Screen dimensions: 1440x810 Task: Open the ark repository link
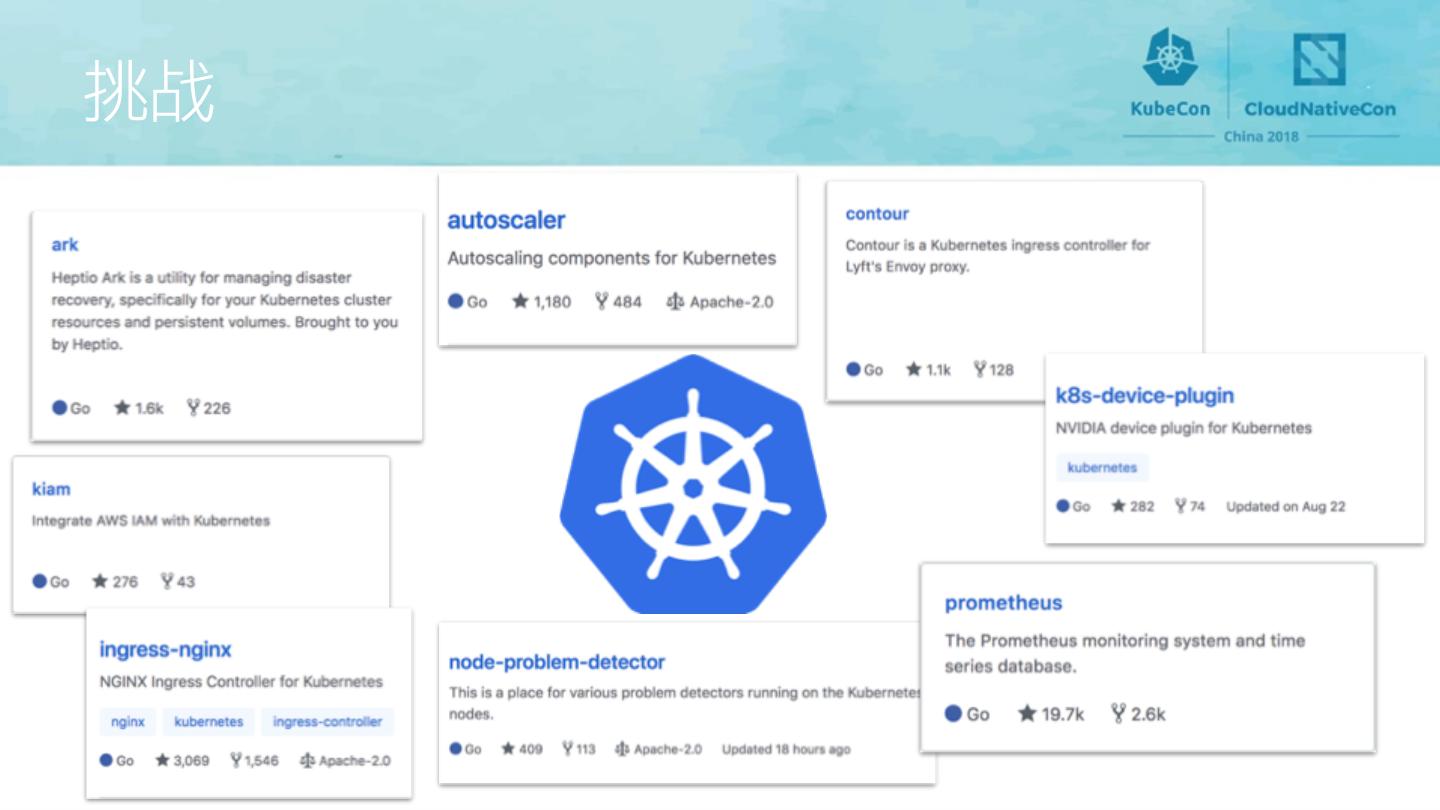(65, 245)
